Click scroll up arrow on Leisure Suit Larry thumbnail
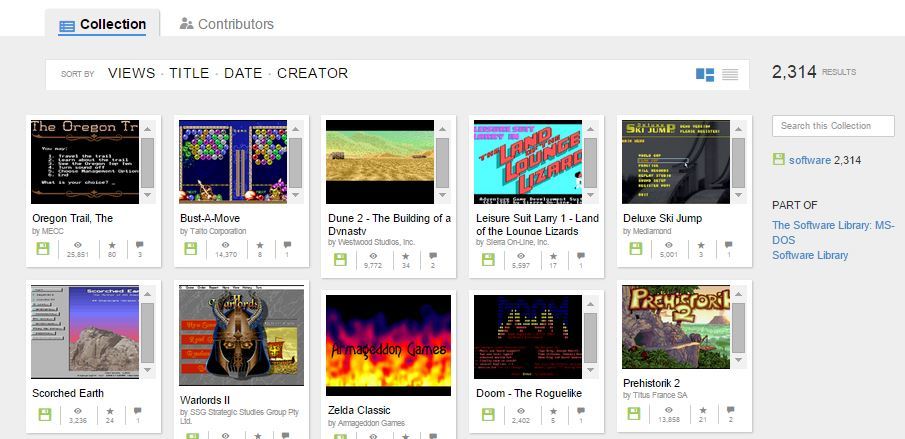 tap(590, 129)
